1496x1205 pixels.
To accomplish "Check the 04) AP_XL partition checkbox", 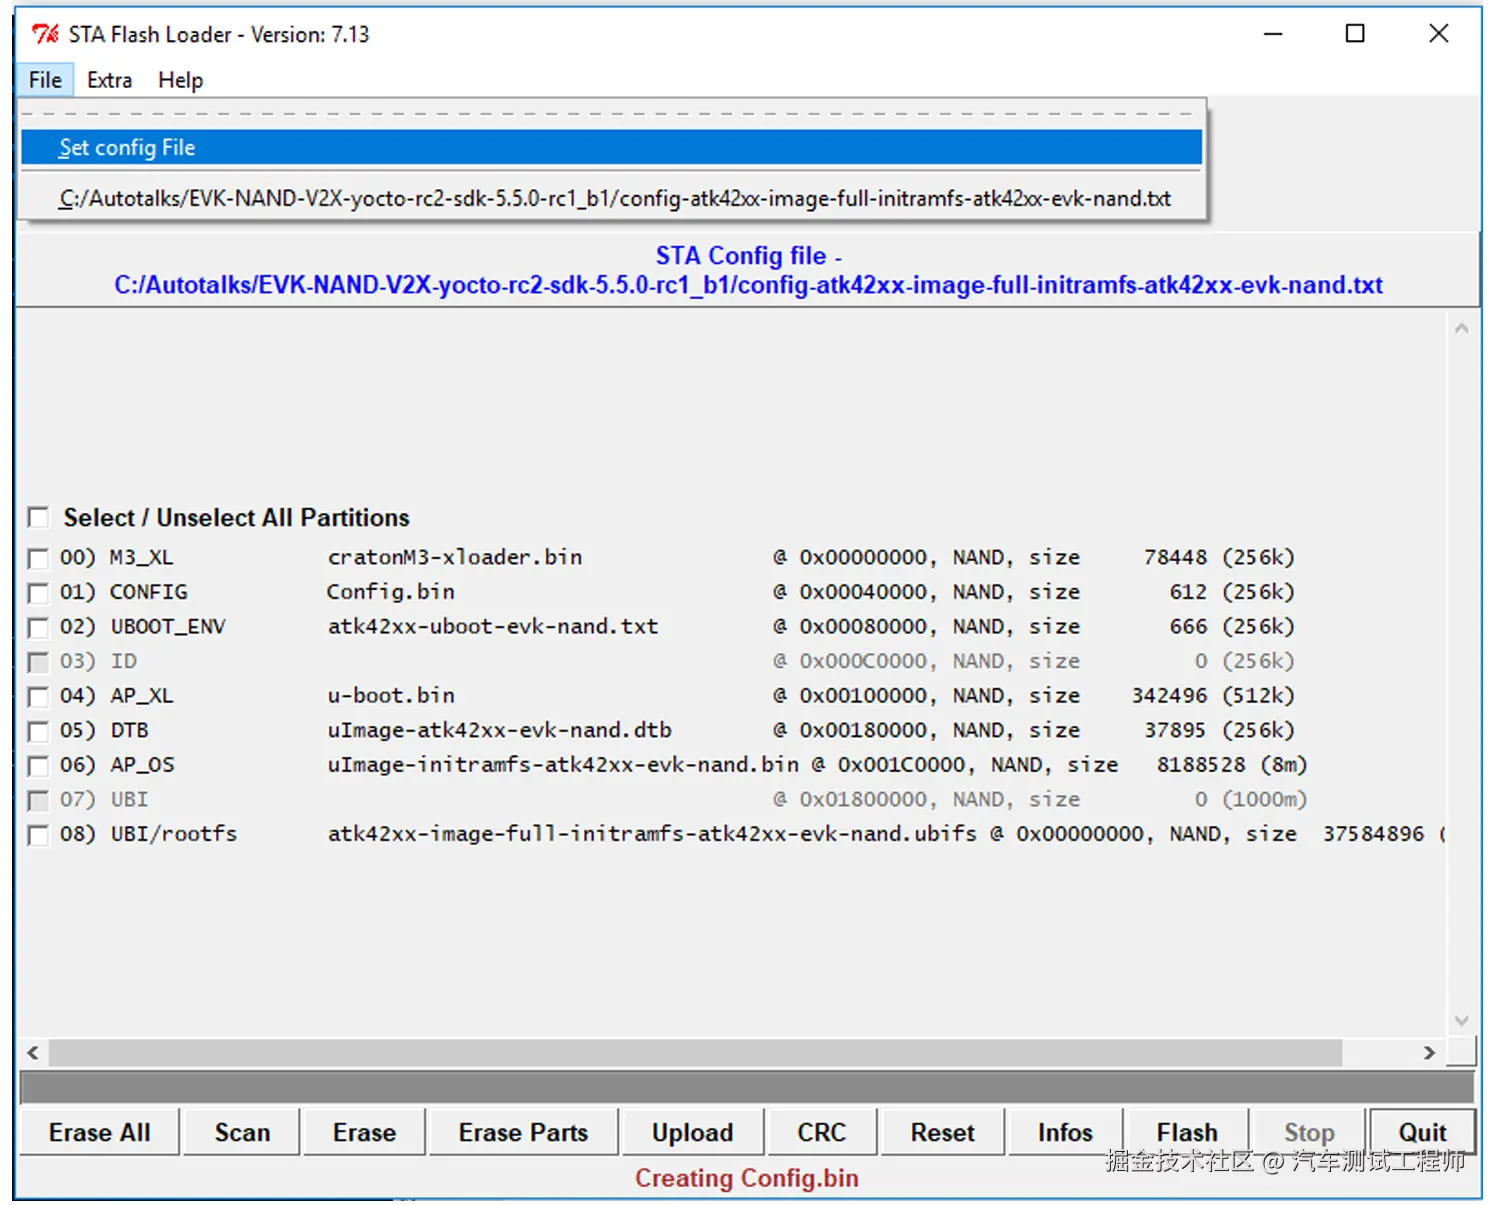I will [x=38, y=696].
